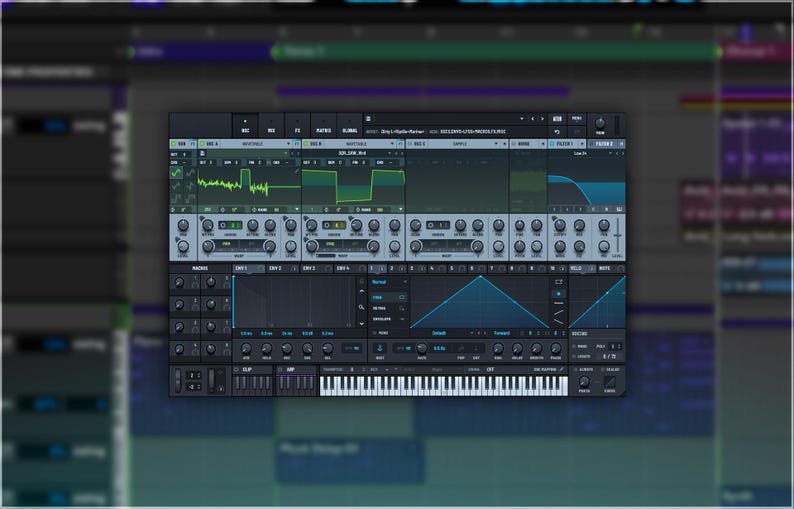The image size is (794, 509).
Task: Click the PORTA knob
Action: tap(584, 381)
